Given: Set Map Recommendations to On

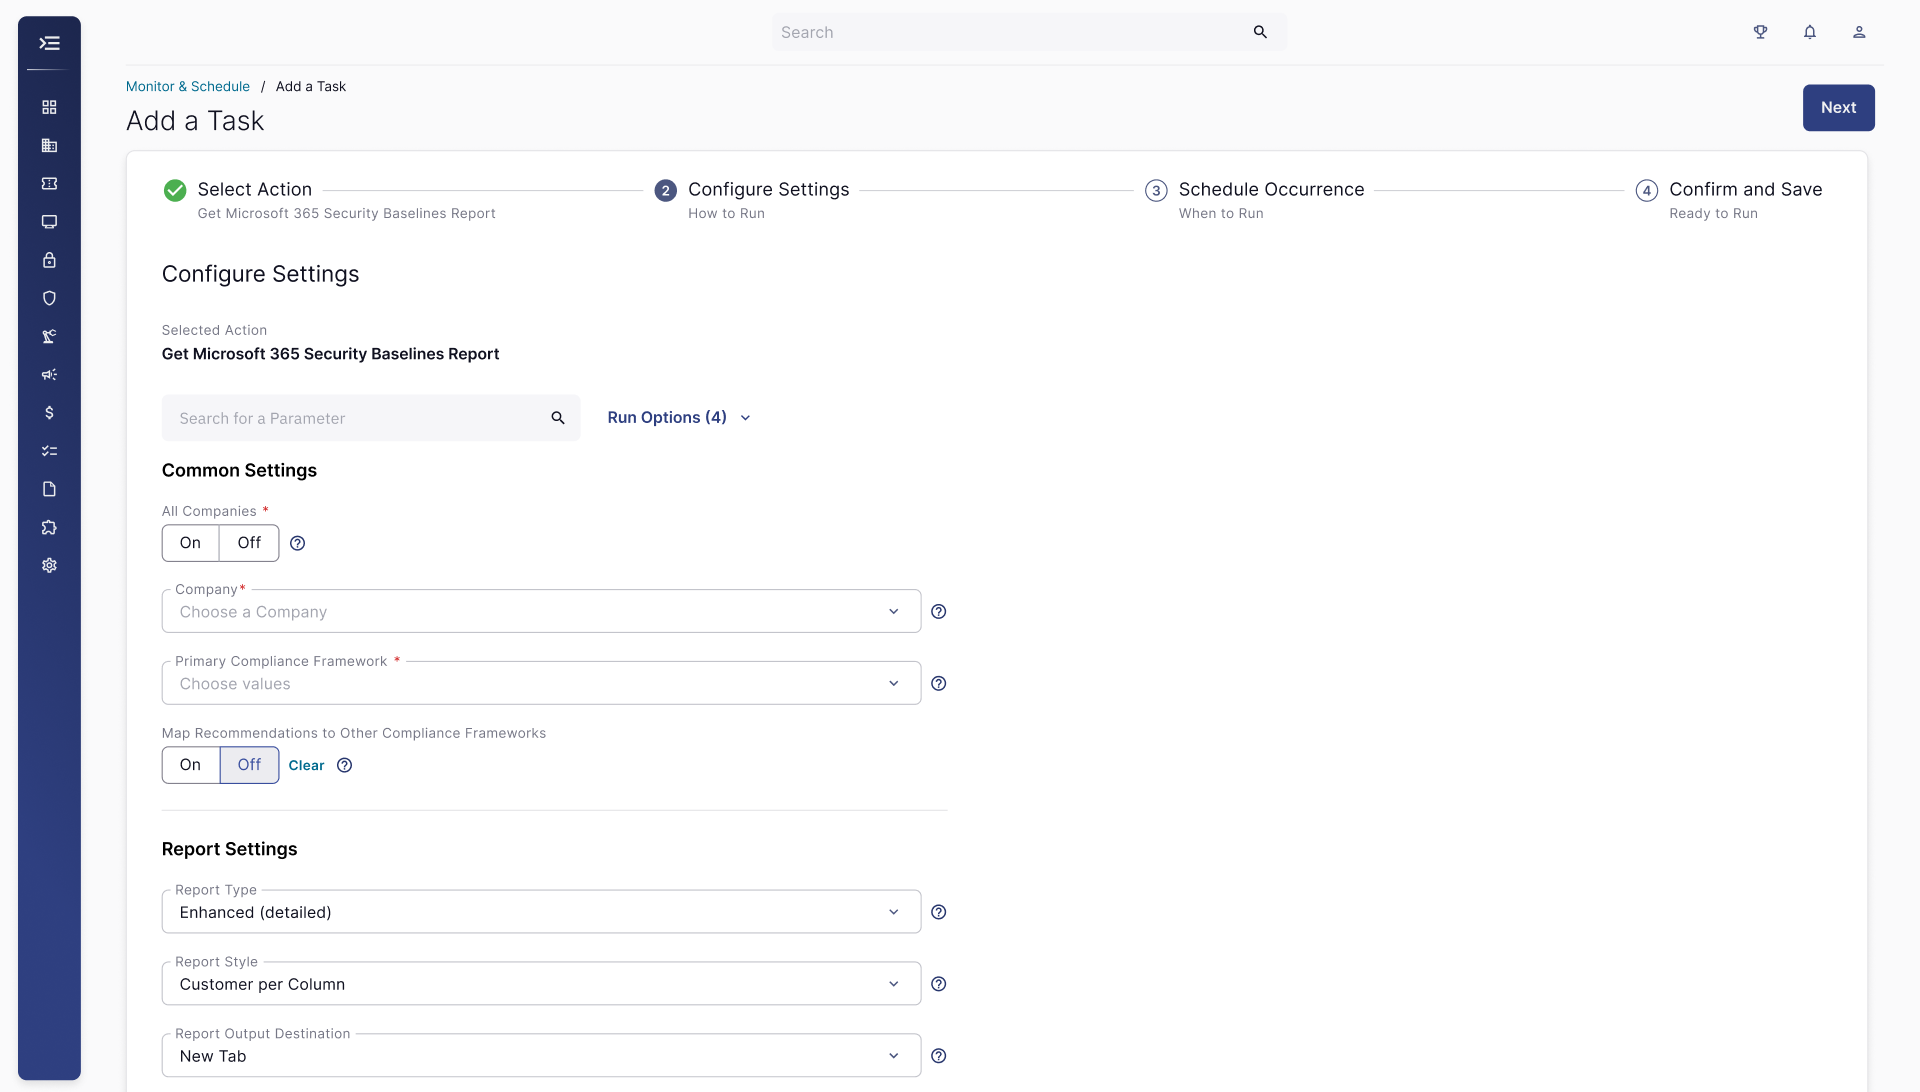Looking at the screenshot, I should tap(190, 765).
